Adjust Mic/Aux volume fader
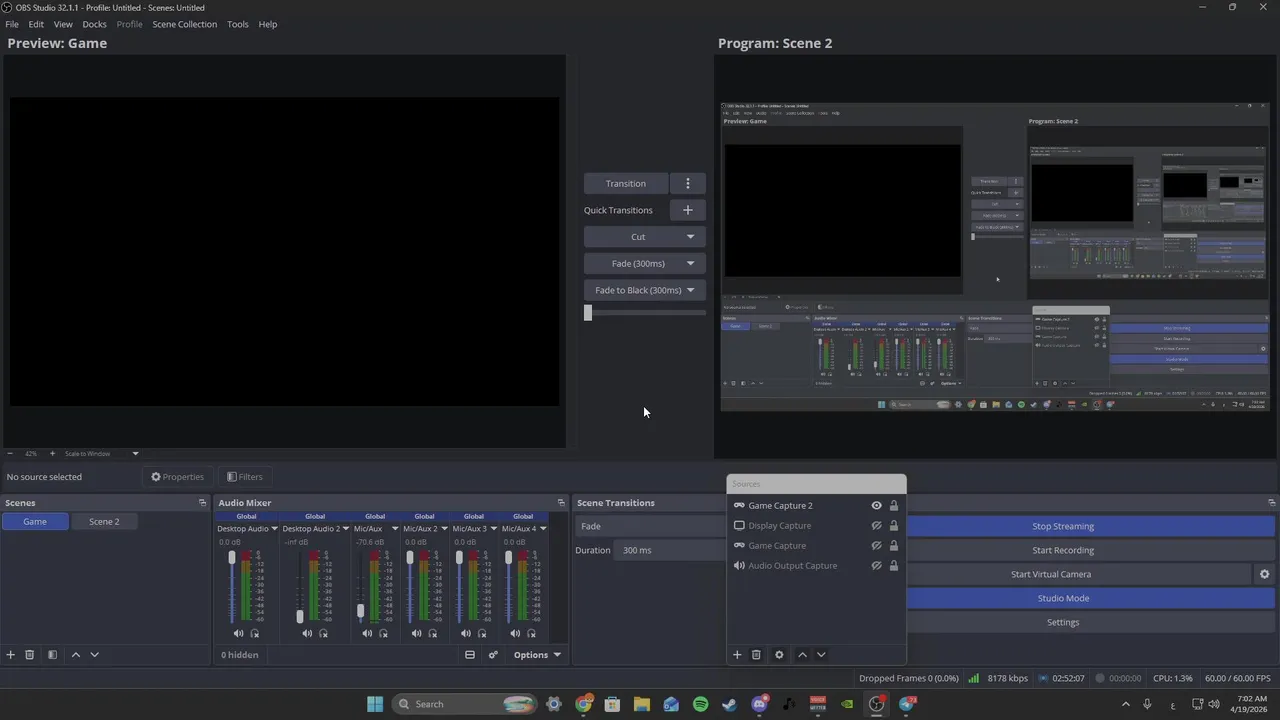The image size is (1280, 720). pos(360,611)
